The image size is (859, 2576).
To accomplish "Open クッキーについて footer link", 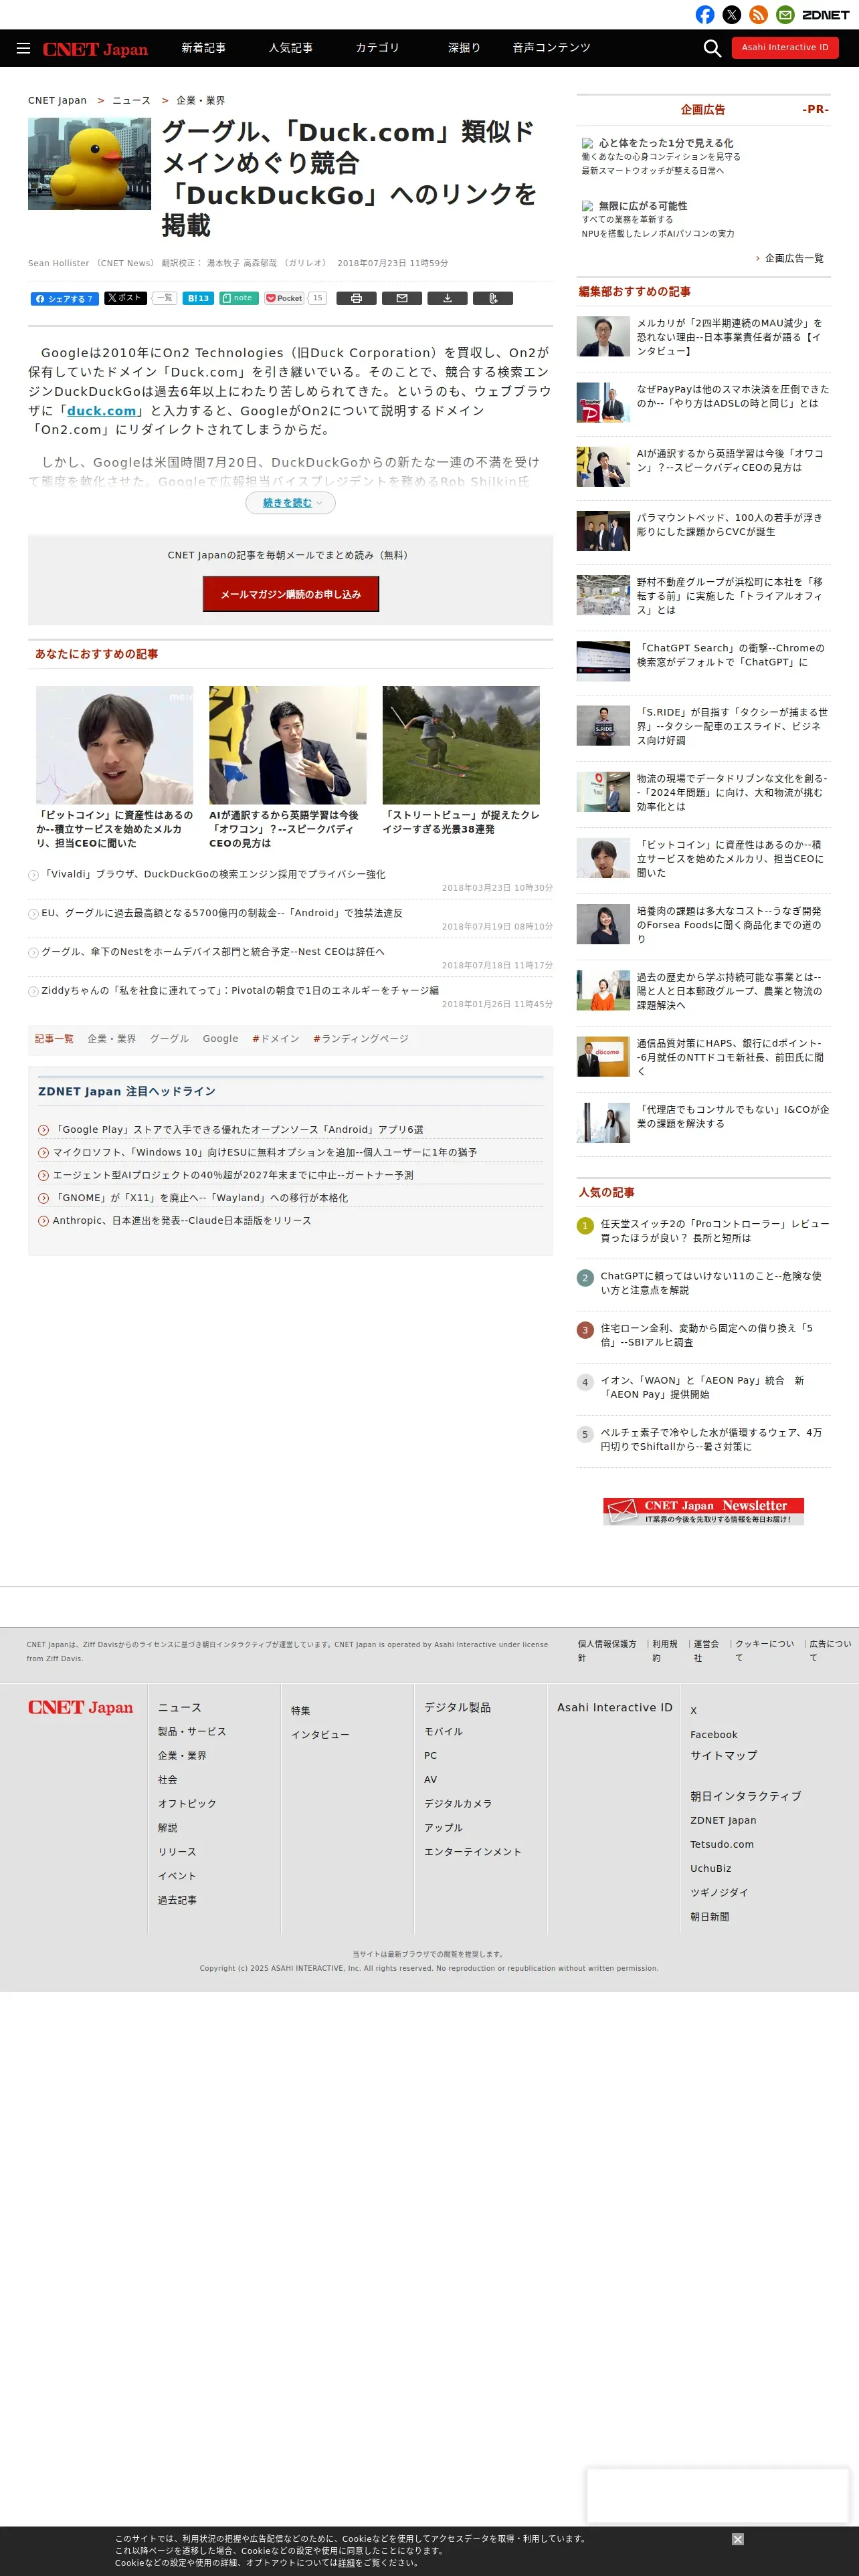I will [x=765, y=1650].
